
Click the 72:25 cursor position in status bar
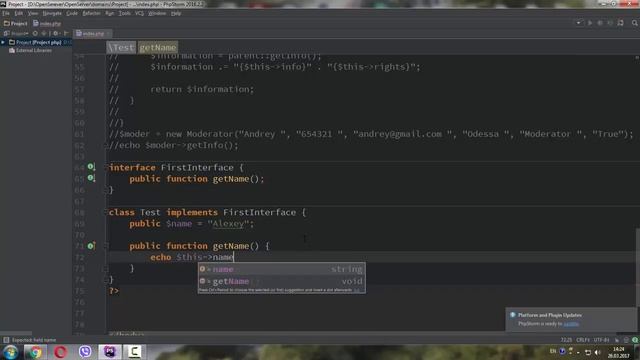tap(566, 340)
